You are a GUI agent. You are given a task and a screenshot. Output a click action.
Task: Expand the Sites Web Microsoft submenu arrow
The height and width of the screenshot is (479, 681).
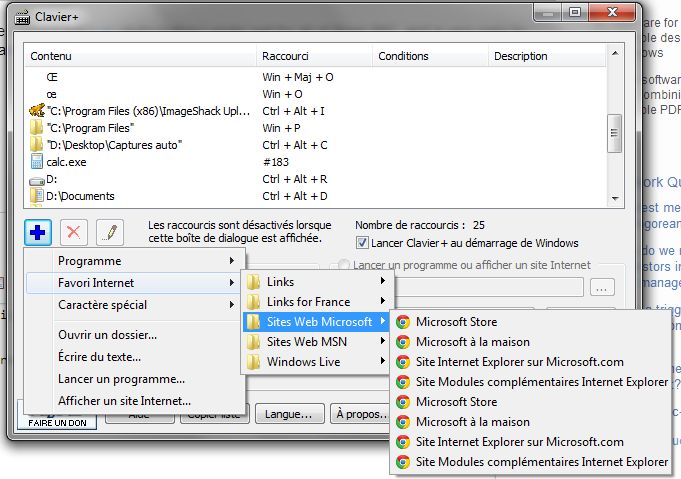point(383,321)
